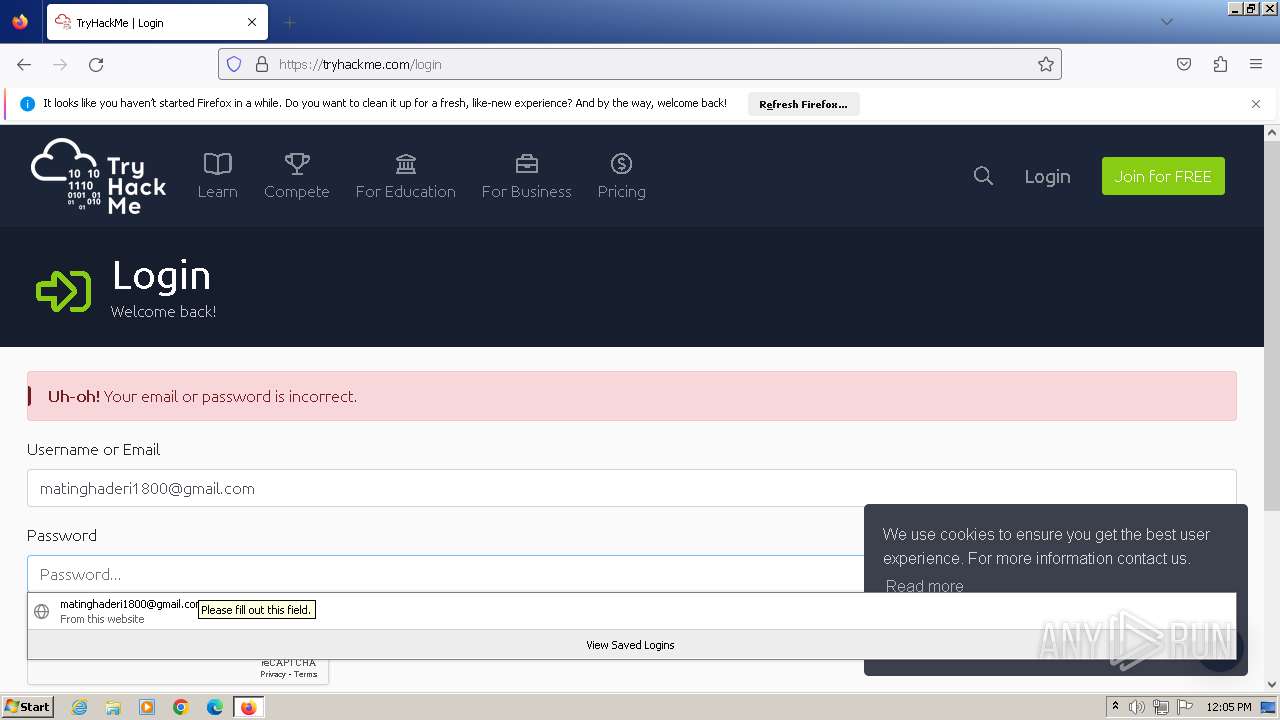Image resolution: width=1280 pixels, height=720 pixels.
Task: Open the Compete trophy icon
Action: click(297, 164)
